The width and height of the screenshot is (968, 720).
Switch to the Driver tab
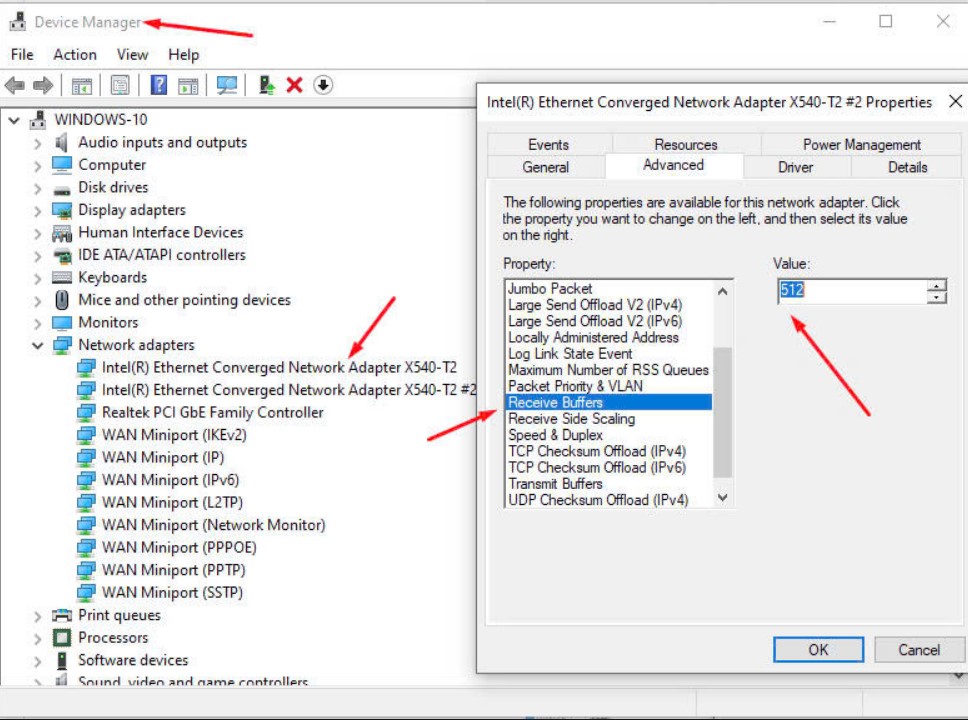click(x=796, y=167)
